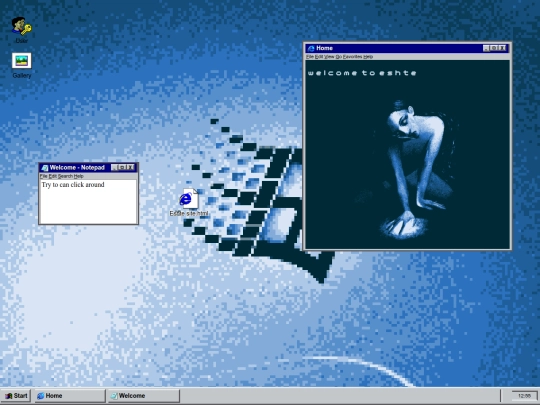
Task: Maximize the Welcome Notepad window
Action: (x=122, y=168)
